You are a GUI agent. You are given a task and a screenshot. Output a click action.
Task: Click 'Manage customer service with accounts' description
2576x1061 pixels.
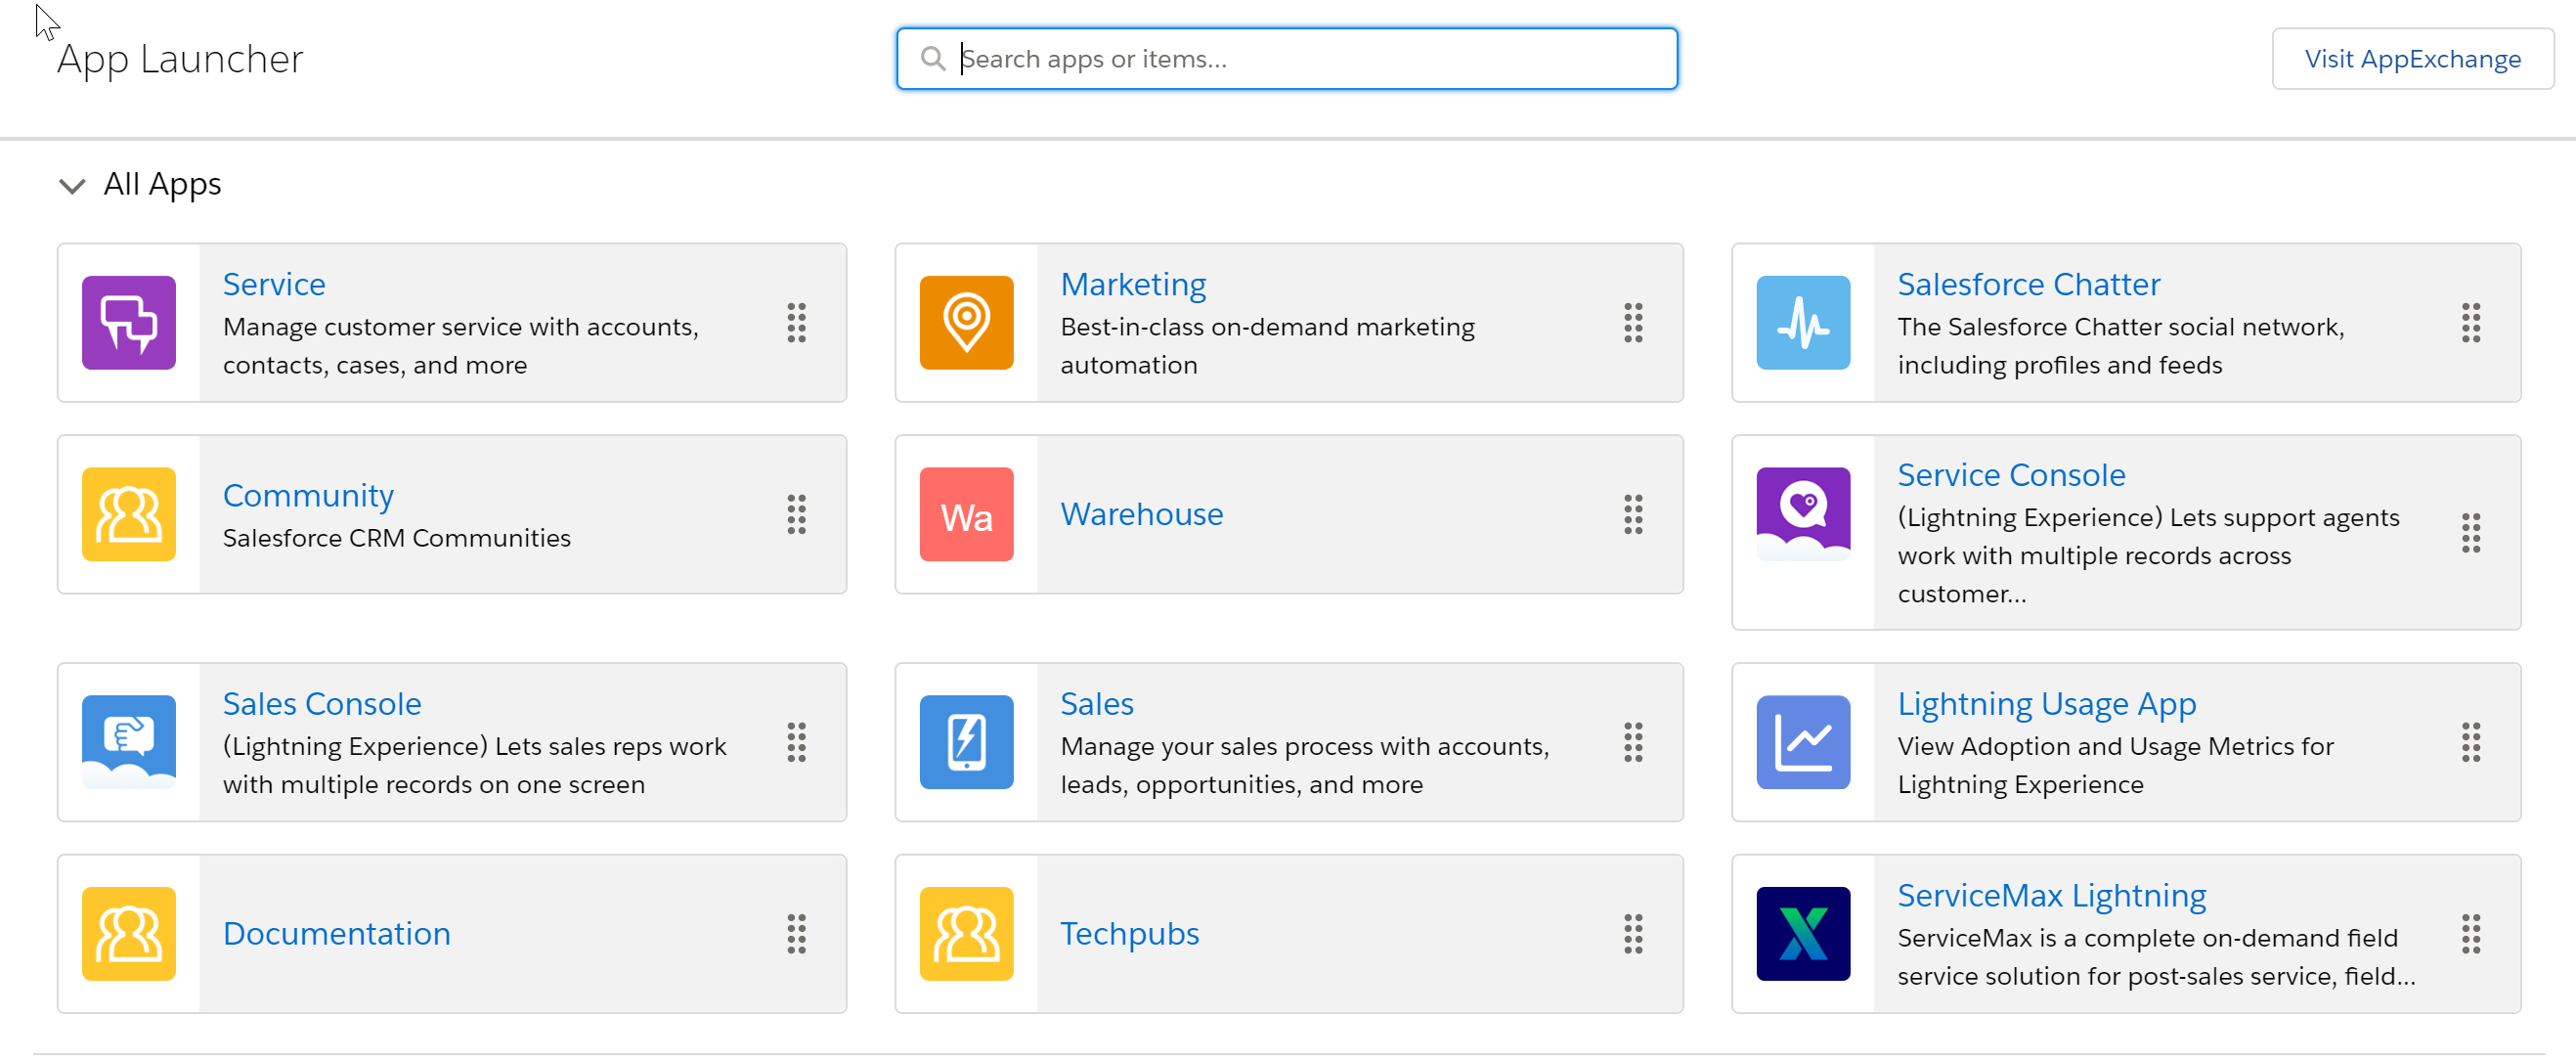[x=460, y=346]
